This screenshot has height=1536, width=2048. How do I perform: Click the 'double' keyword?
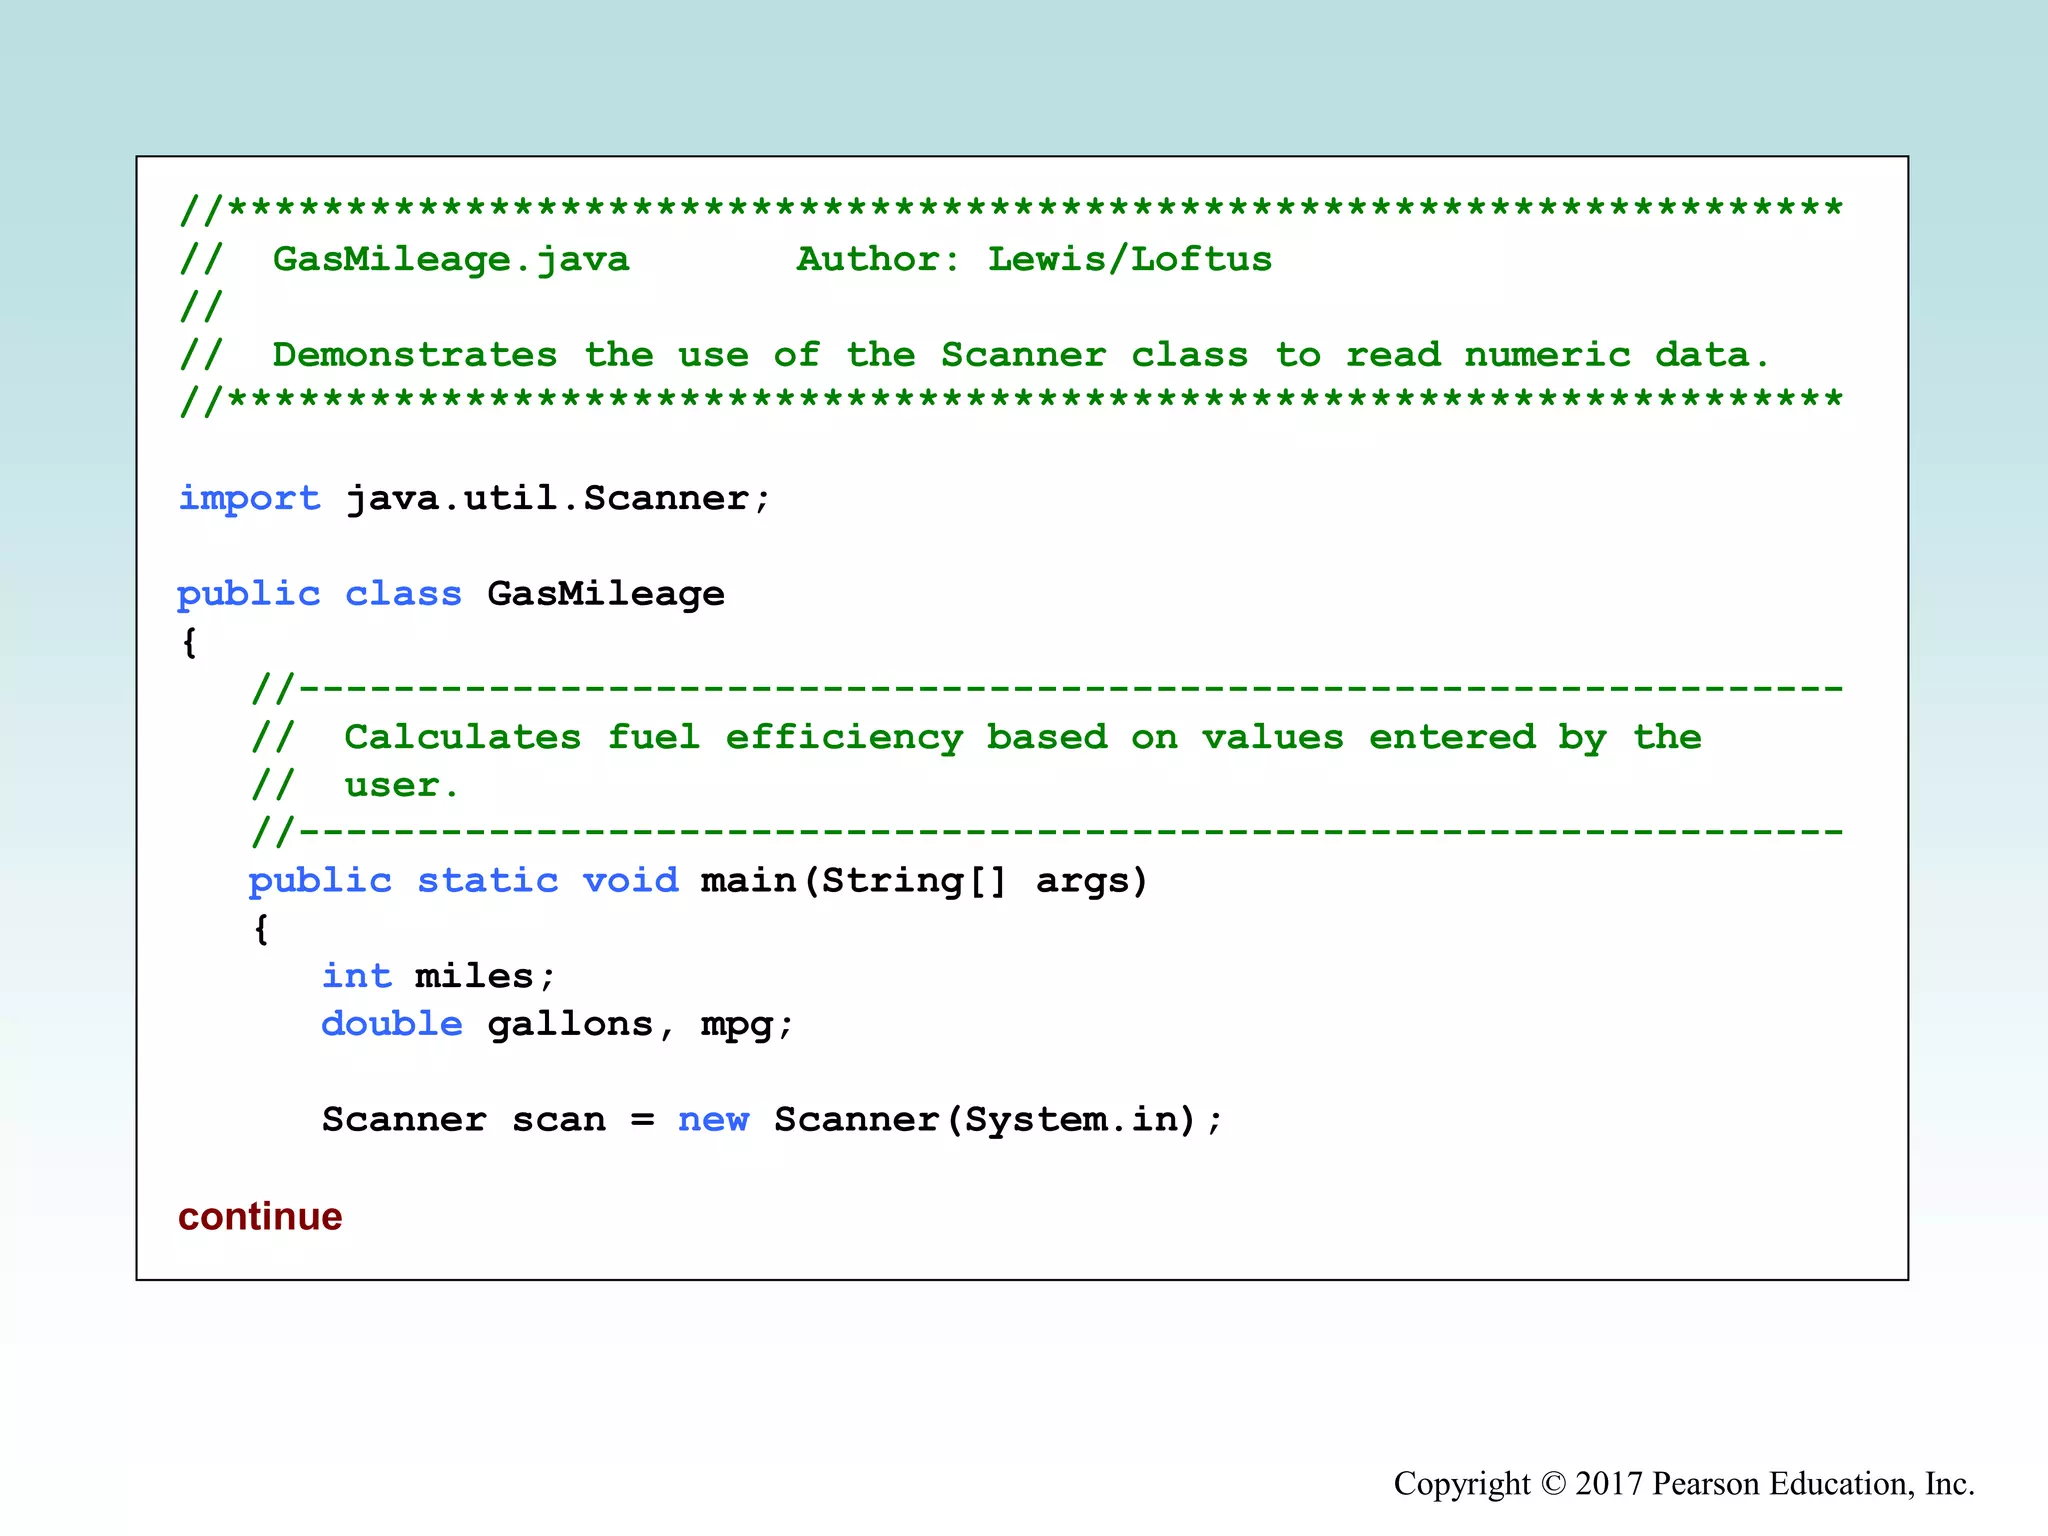[x=391, y=1024]
